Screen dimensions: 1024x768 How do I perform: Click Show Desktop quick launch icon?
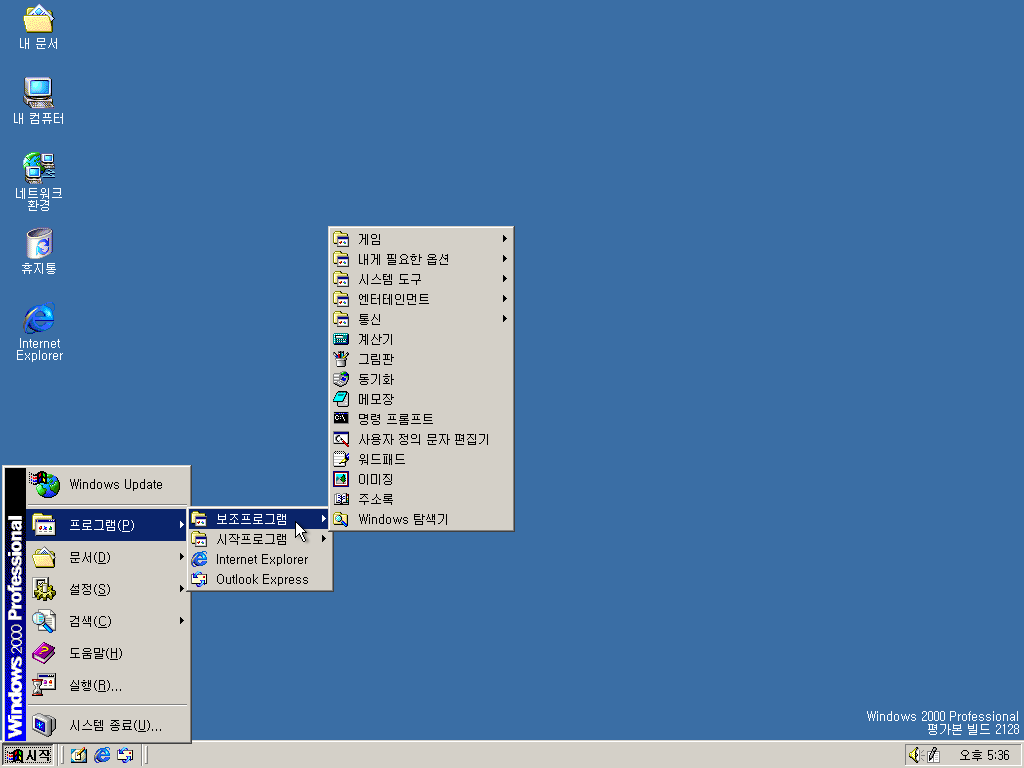point(79,756)
